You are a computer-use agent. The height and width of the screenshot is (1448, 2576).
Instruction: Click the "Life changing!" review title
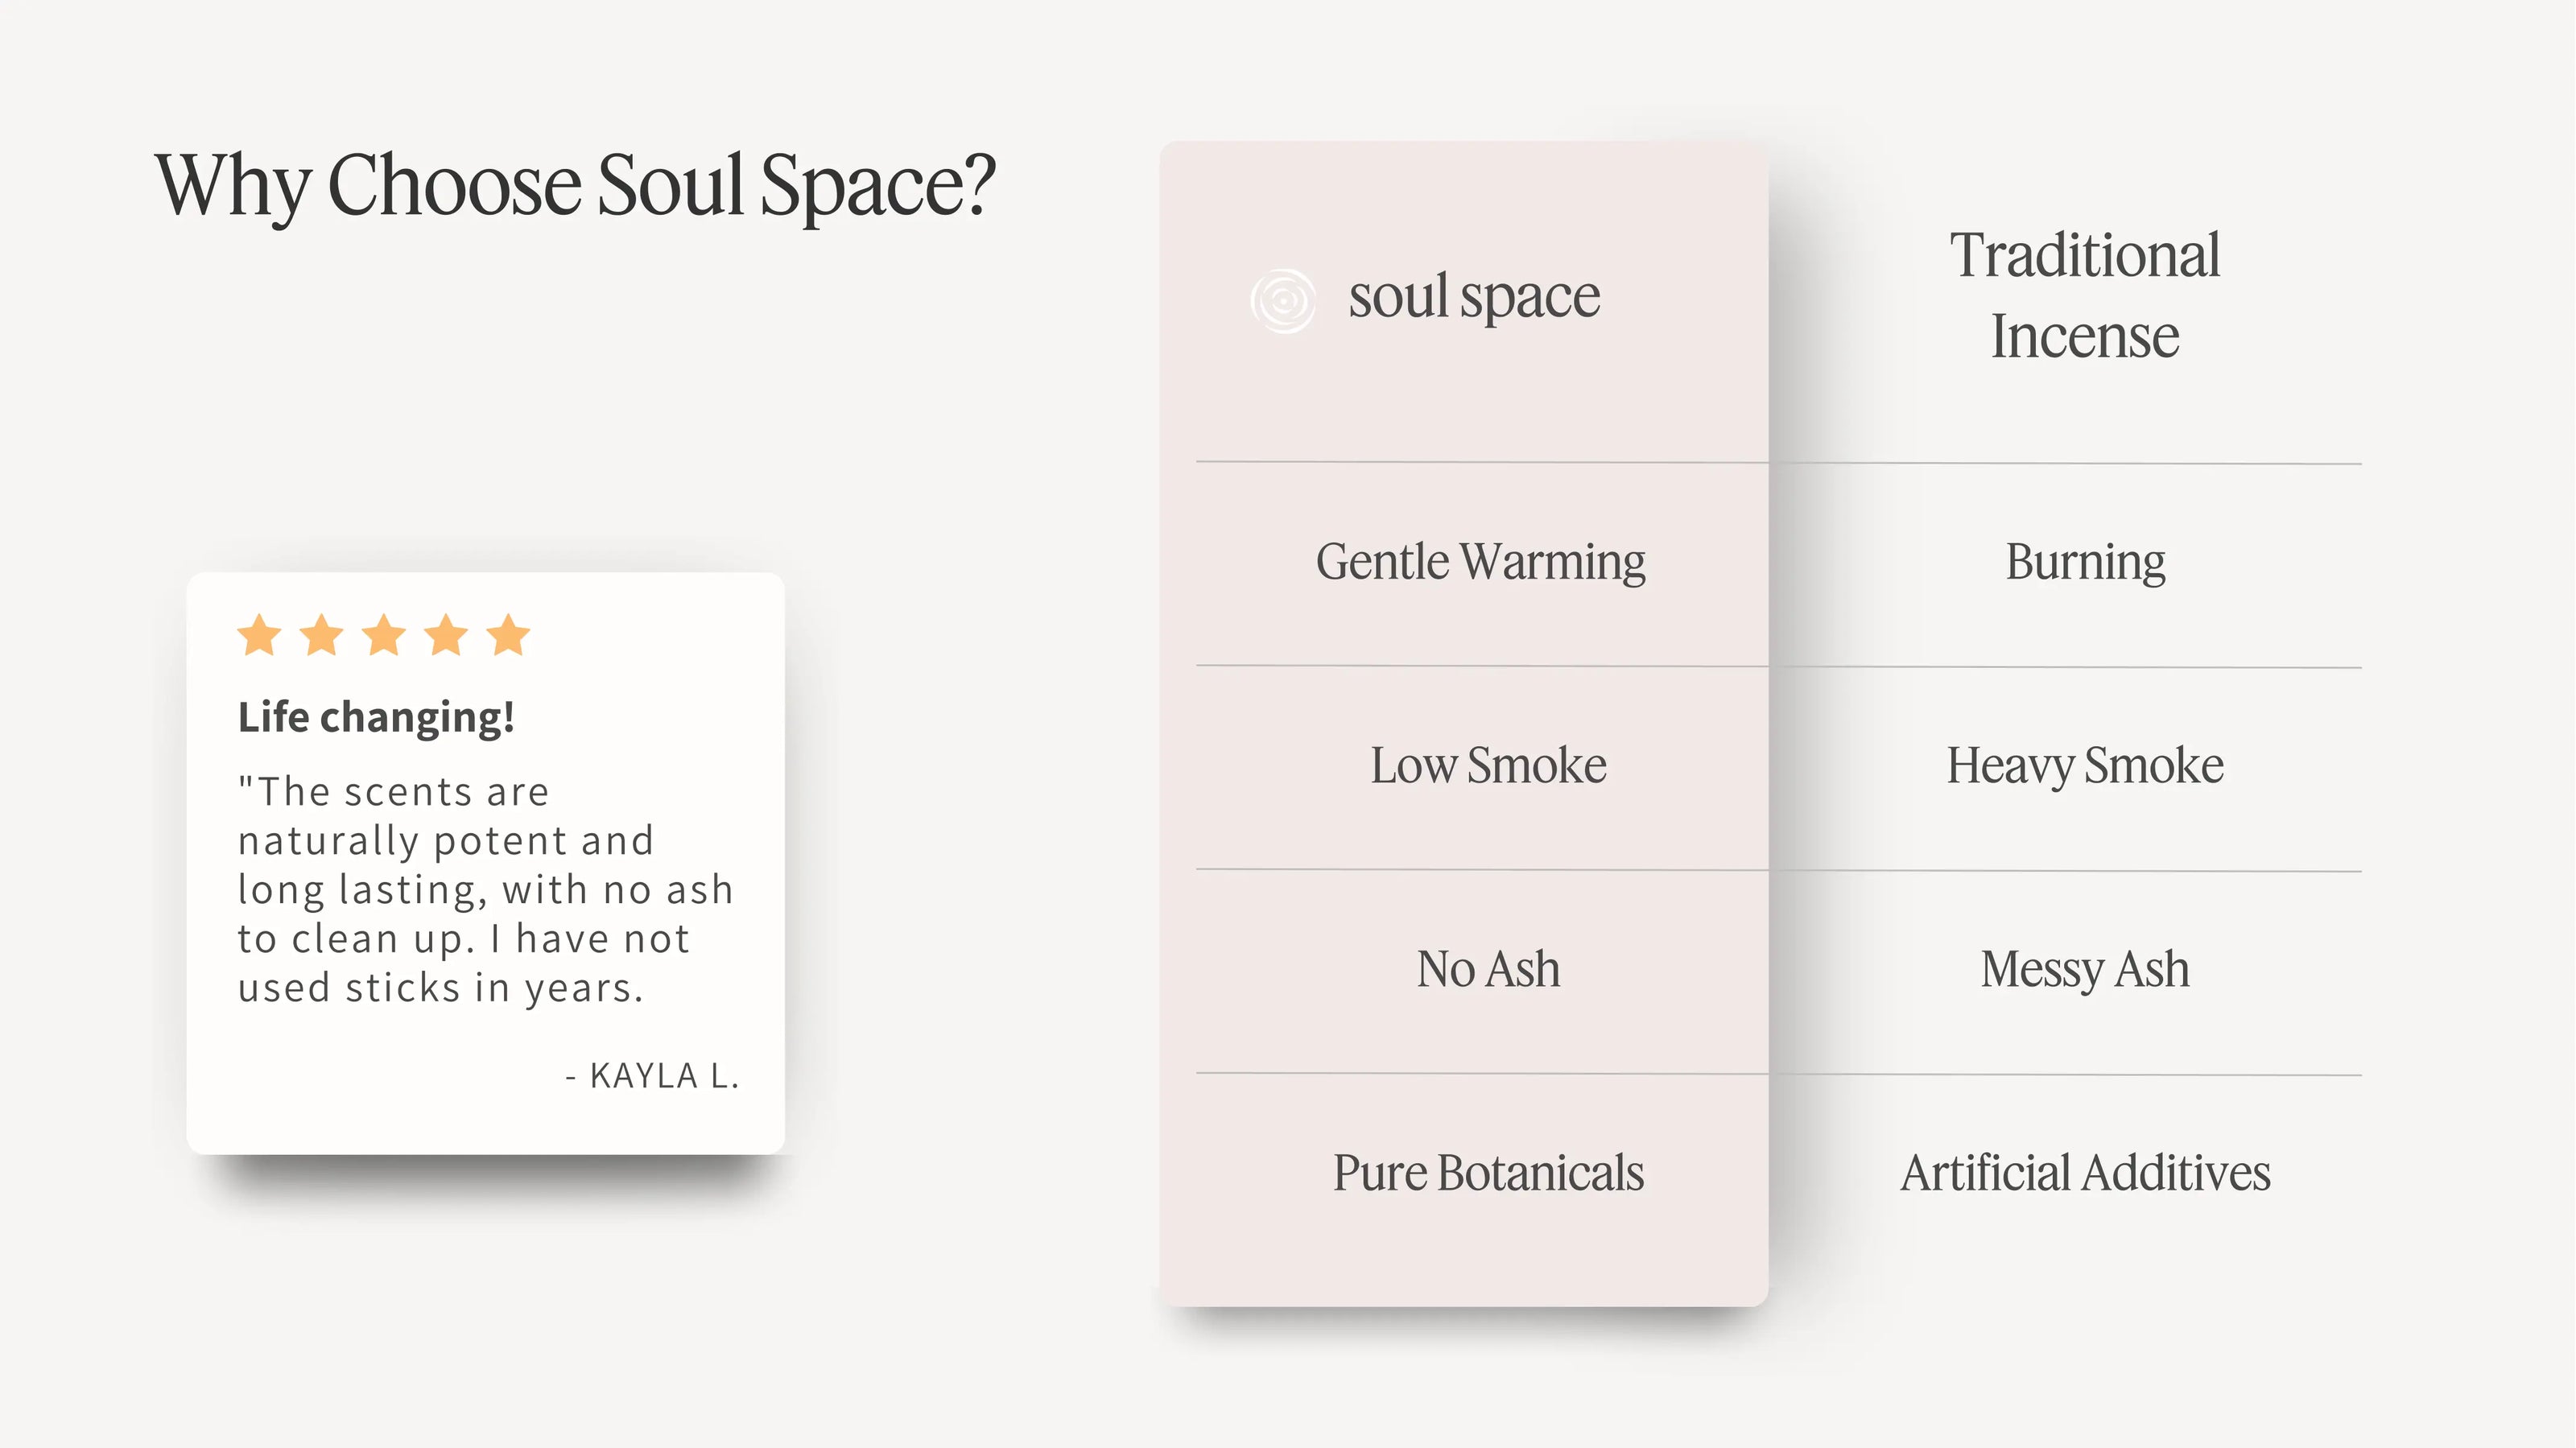(x=376, y=717)
